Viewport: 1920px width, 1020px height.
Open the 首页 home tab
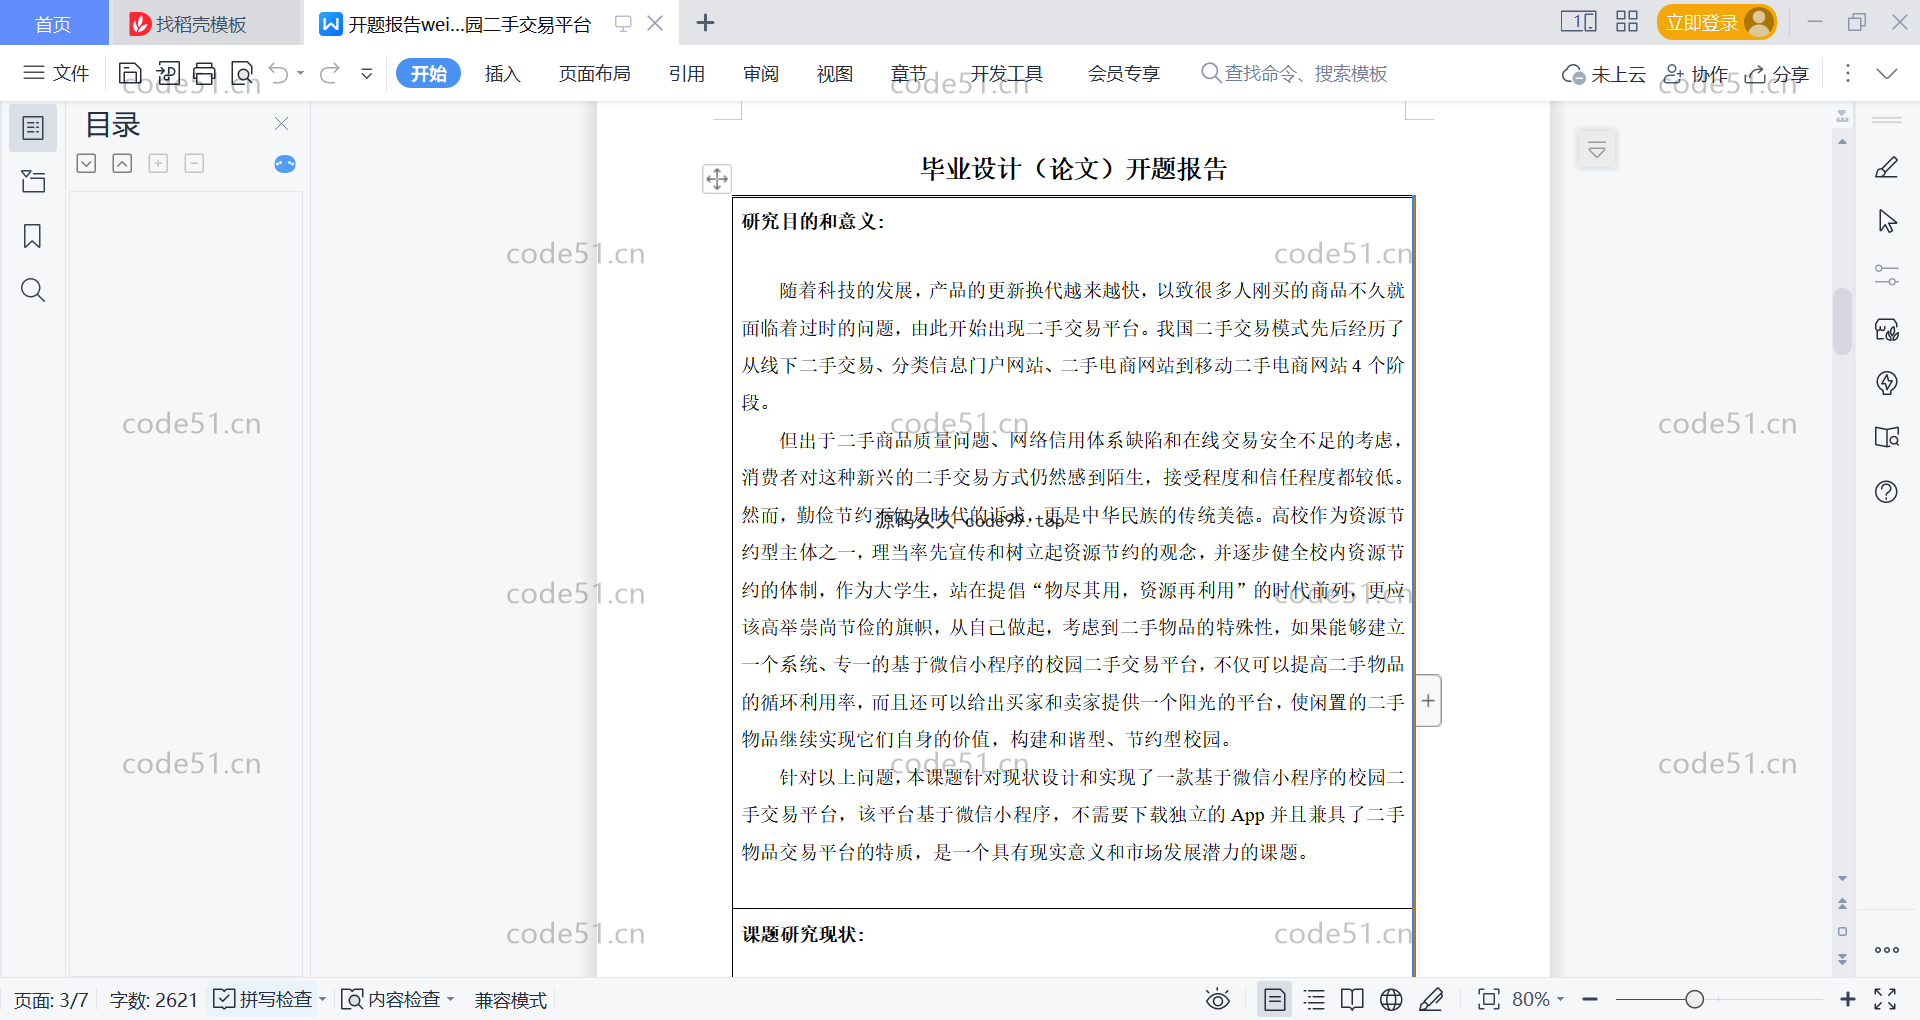(54, 23)
